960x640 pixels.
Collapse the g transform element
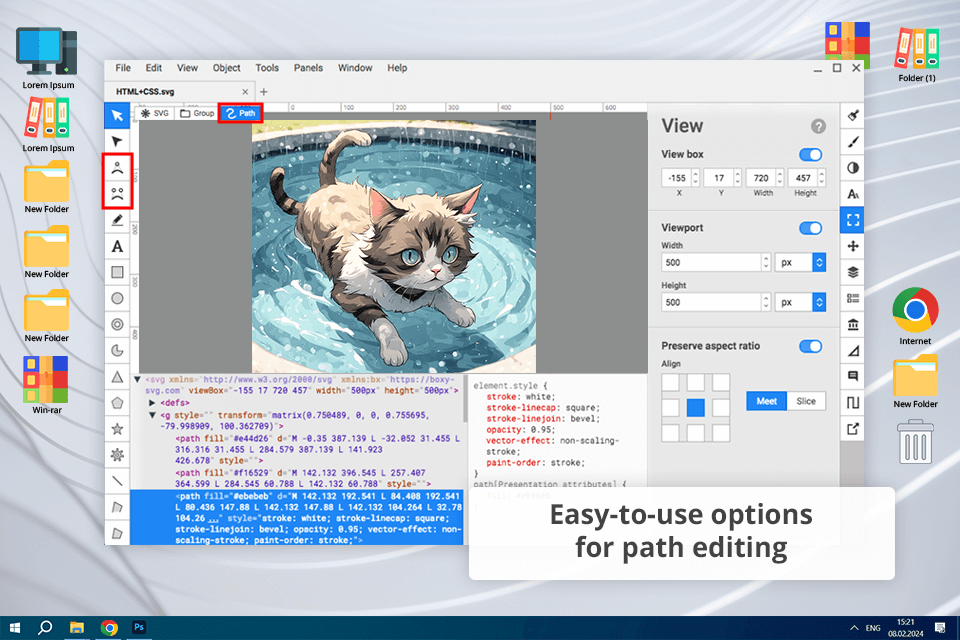[152, 415]
